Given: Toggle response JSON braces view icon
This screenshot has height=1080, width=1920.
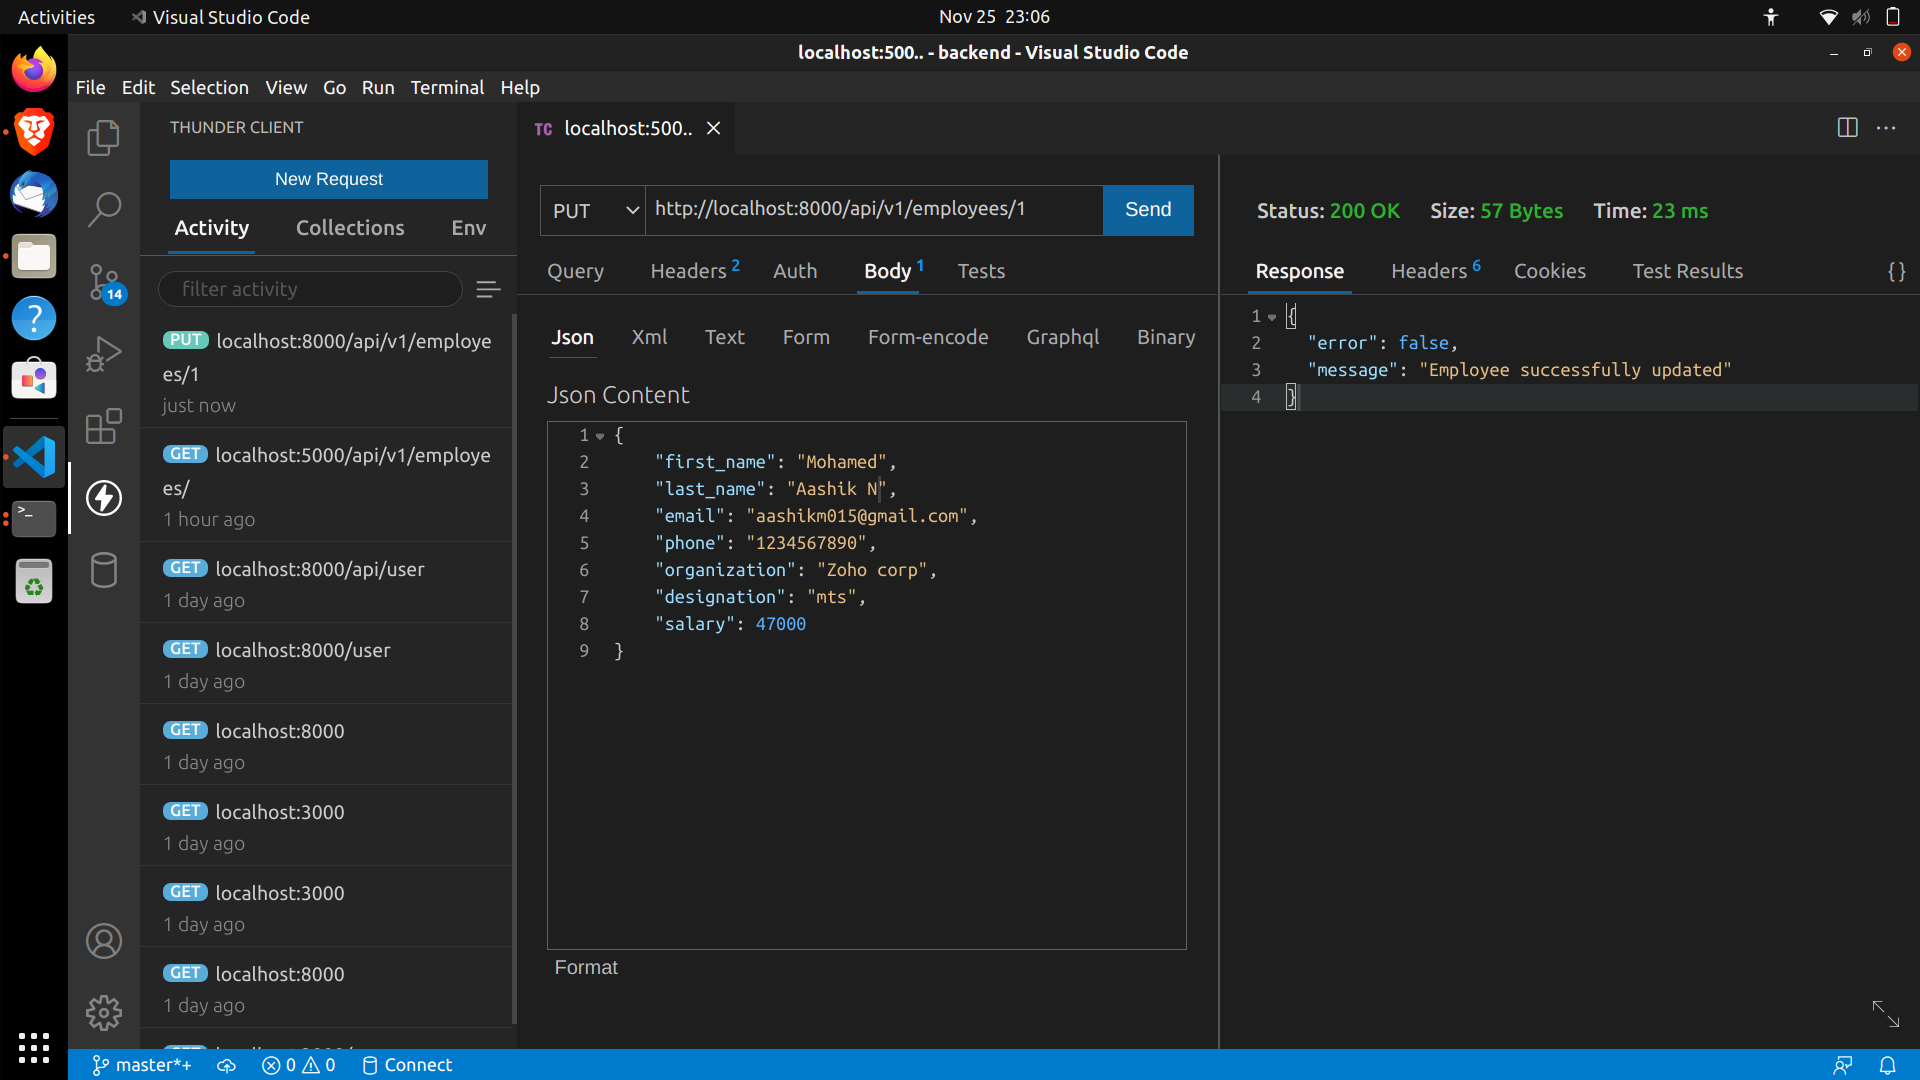Looking at the screenshot, I should click(x=1896, y=272).
